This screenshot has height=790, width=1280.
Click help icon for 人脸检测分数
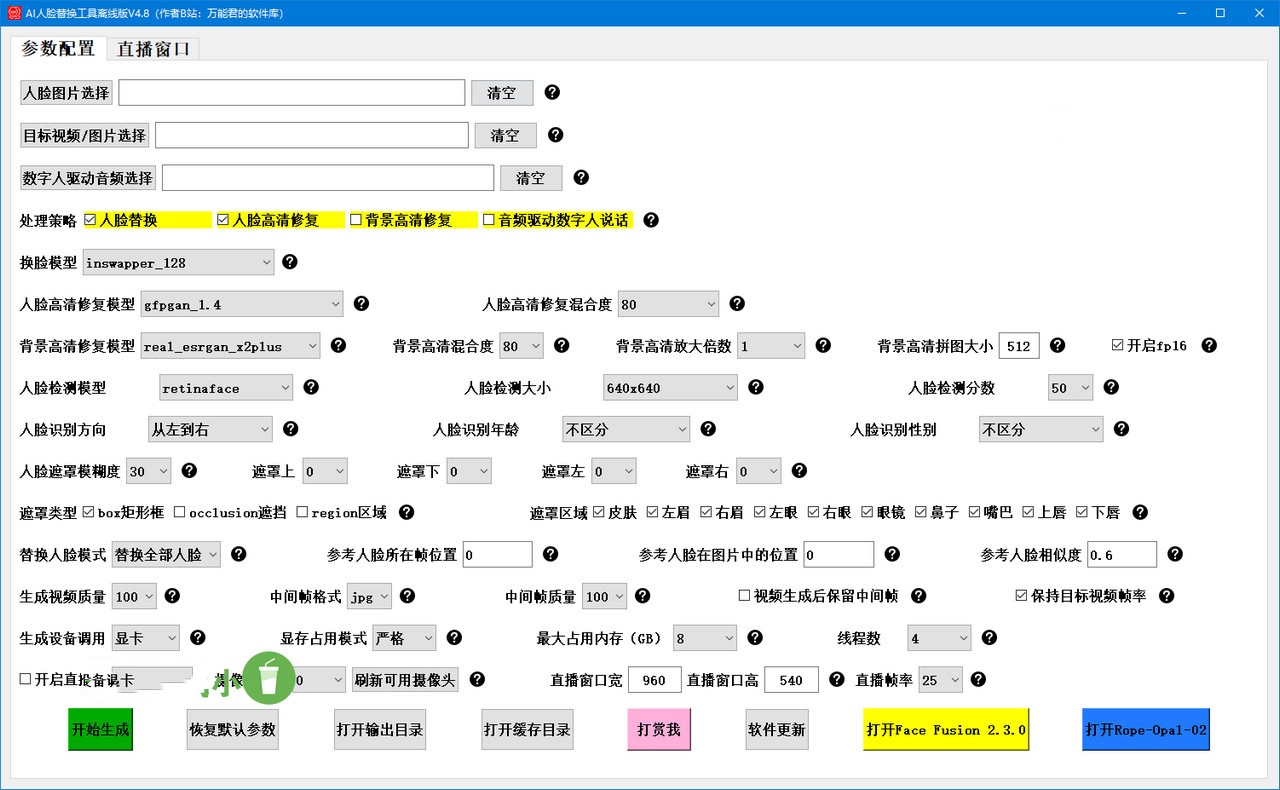[1110, 387]
